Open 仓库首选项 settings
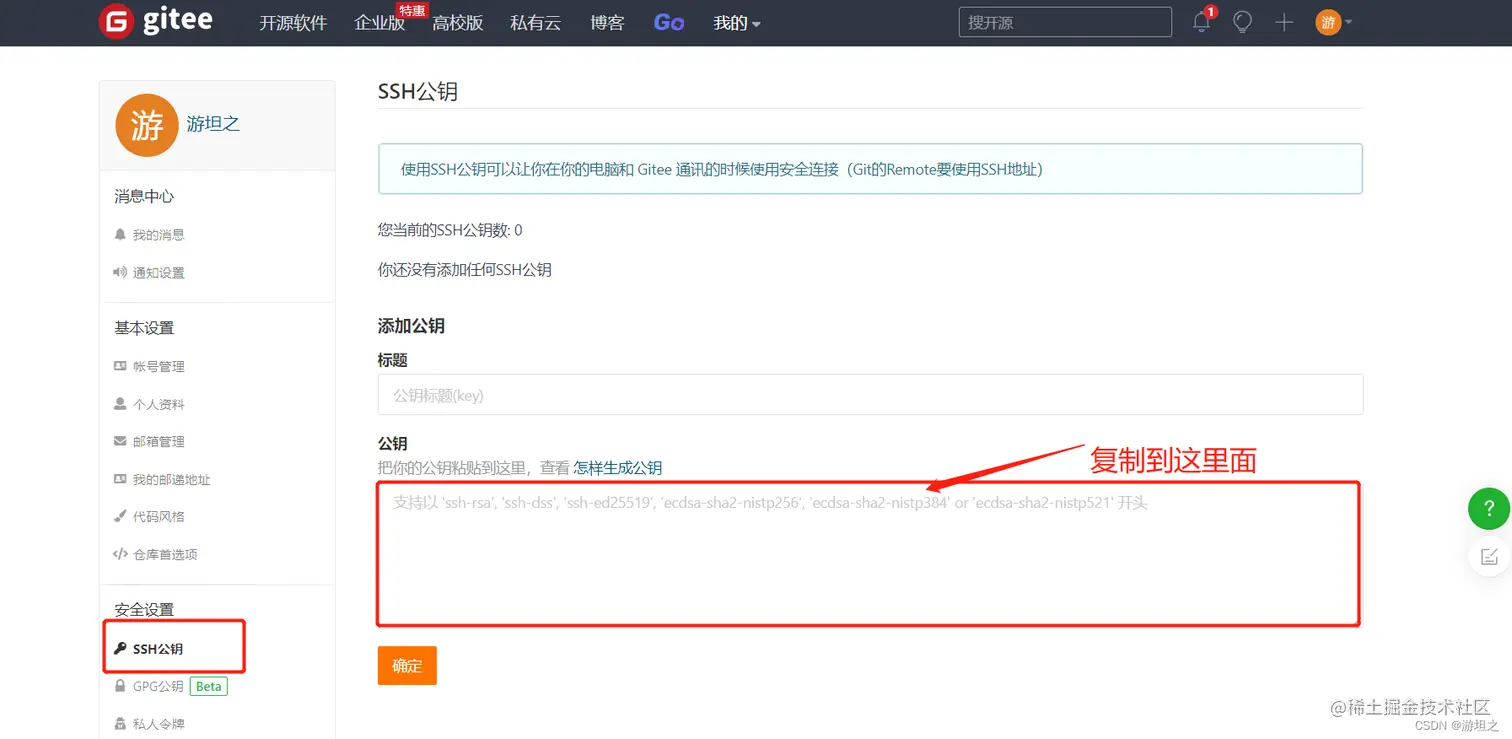 [x=165, y=554]
